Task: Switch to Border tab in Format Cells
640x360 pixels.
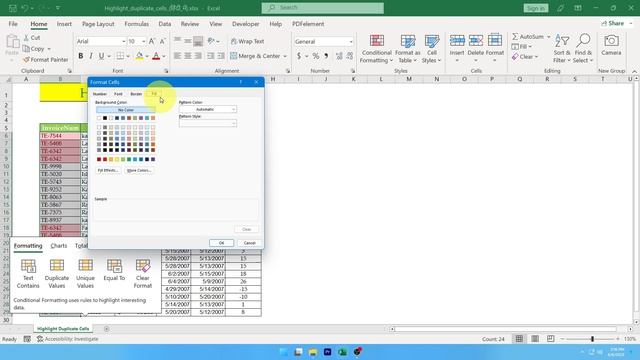Action: point(136,94)
